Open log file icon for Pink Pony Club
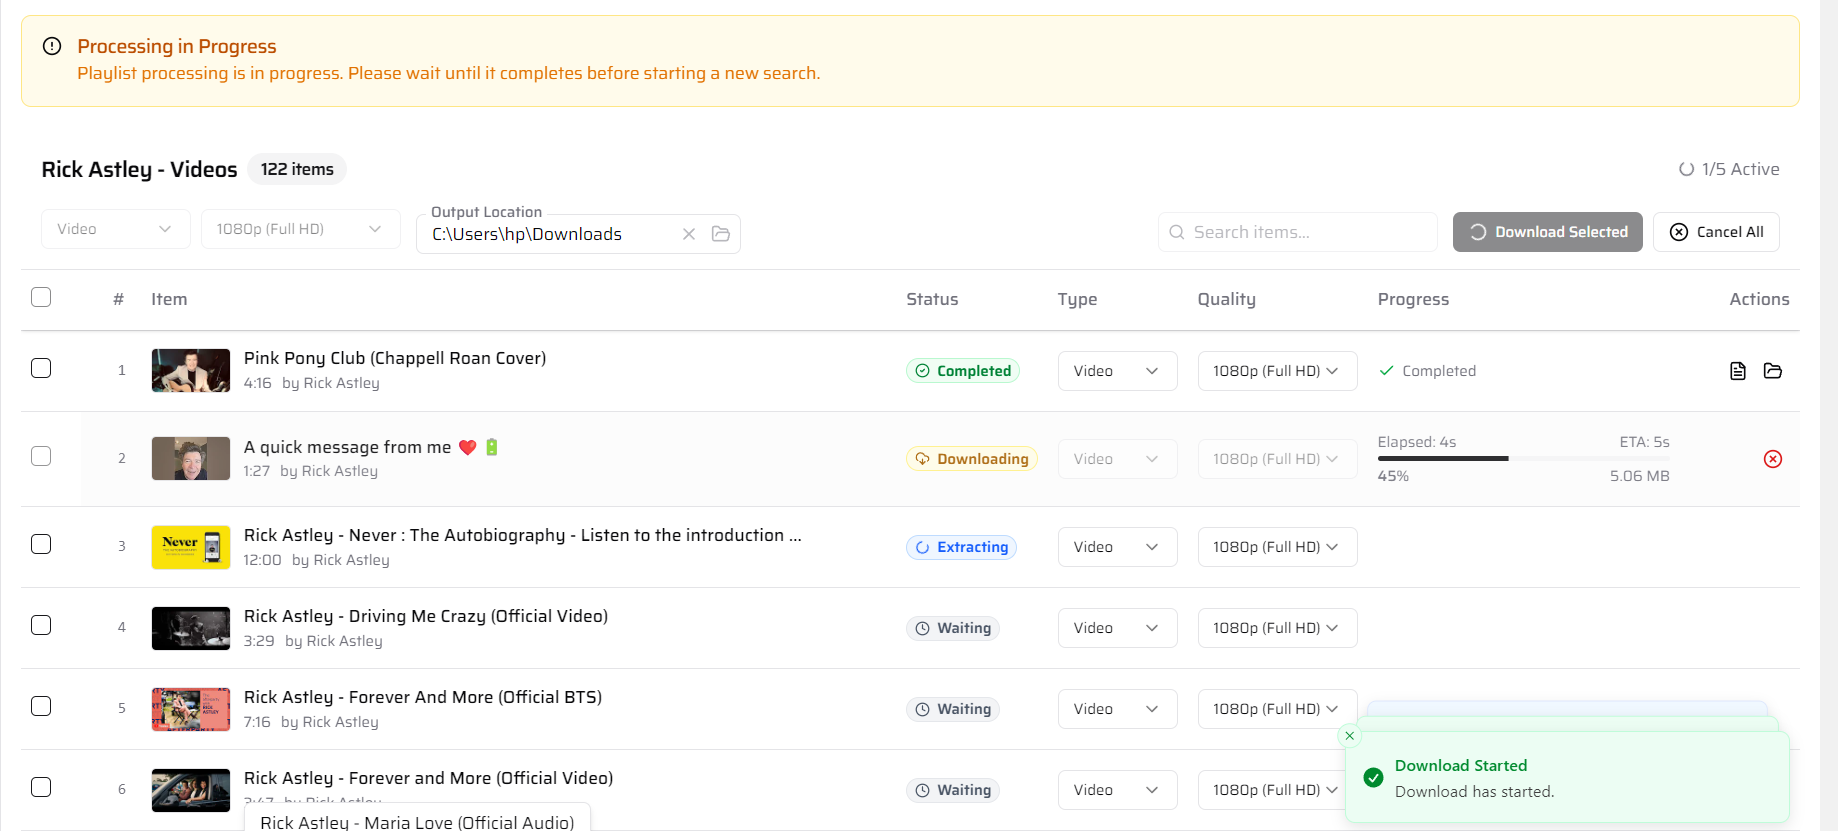 [x=1737, y=371]
